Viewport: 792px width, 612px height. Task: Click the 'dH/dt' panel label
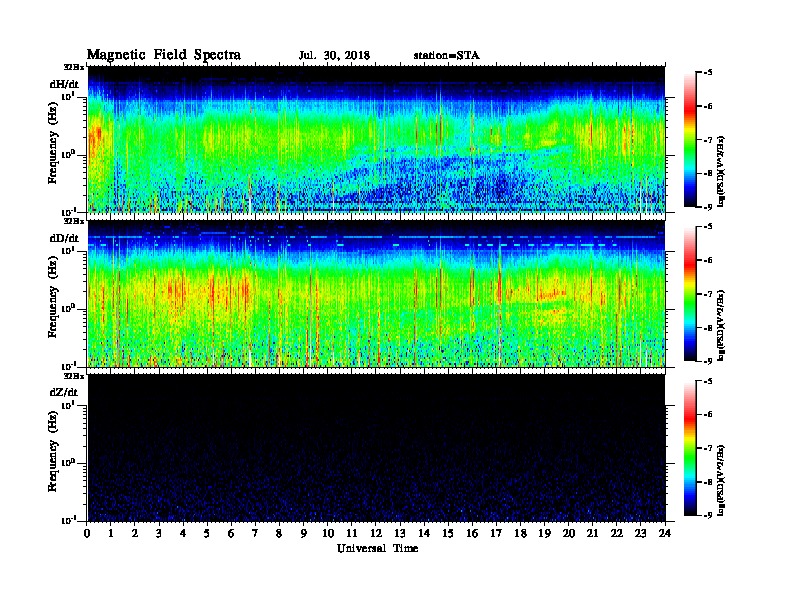tap(64, 84)
